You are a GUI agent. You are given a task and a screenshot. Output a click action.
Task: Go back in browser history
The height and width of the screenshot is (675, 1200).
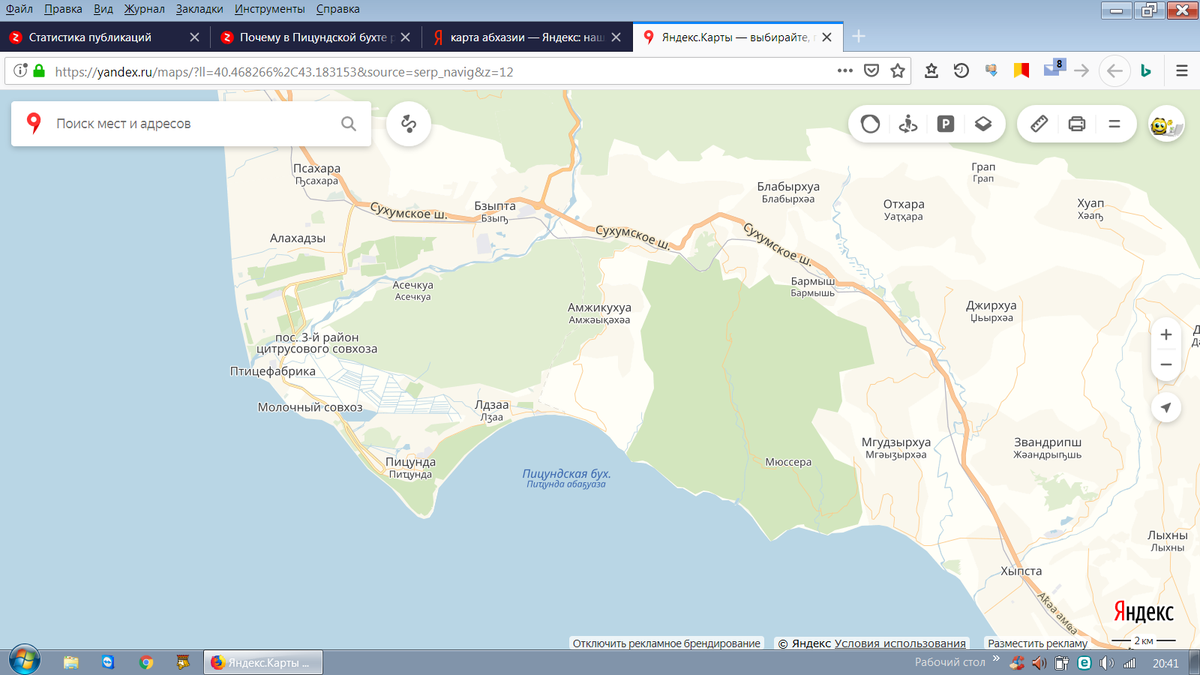tap(1115, 70)
